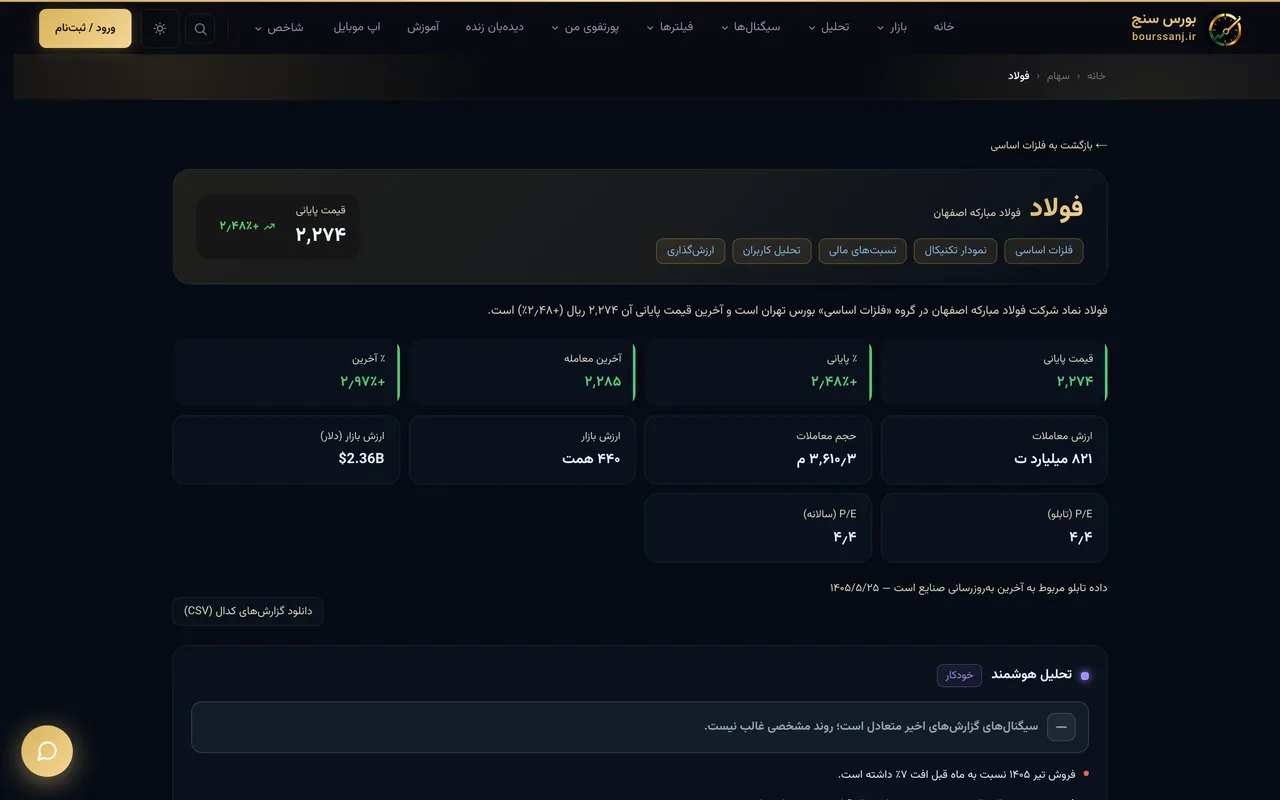Click the قیمت پایانی stat card
Screen dimensions: 1280x800
993,372
